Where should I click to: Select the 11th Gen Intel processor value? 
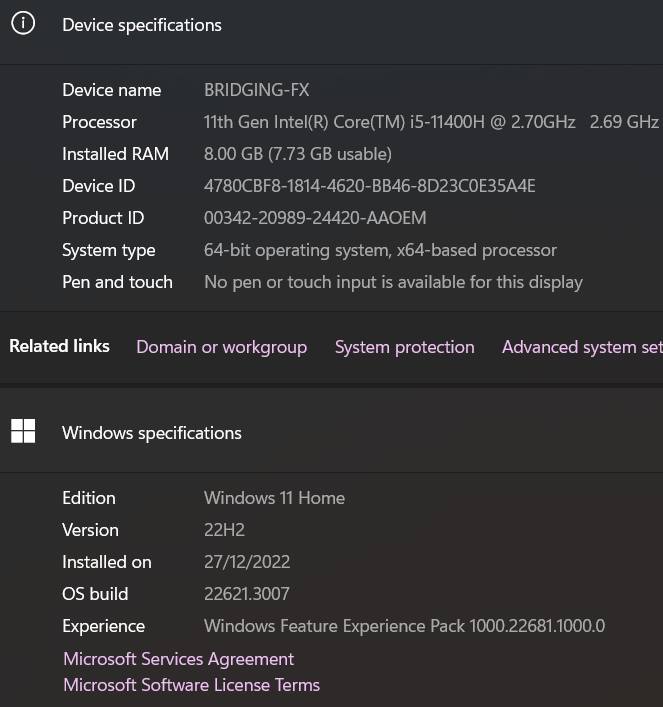[431, 122]
